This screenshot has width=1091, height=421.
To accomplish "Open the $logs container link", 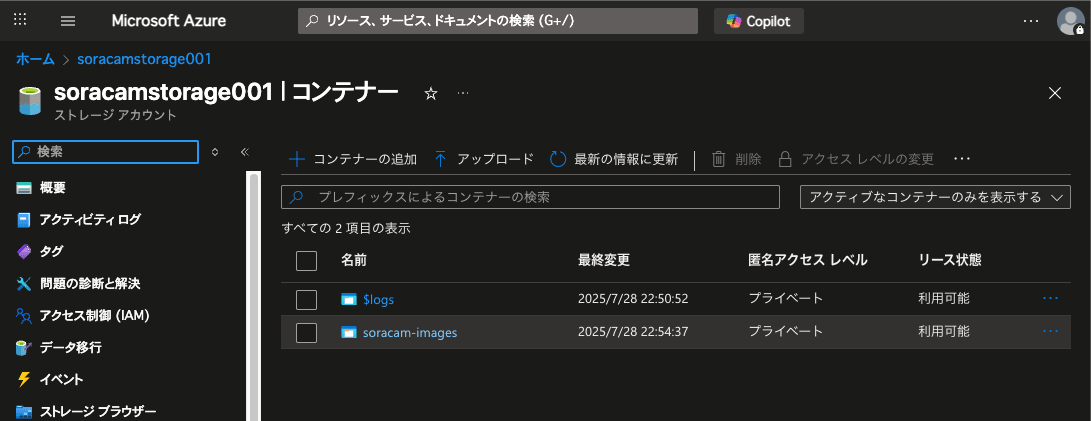I will coord(379,299).
